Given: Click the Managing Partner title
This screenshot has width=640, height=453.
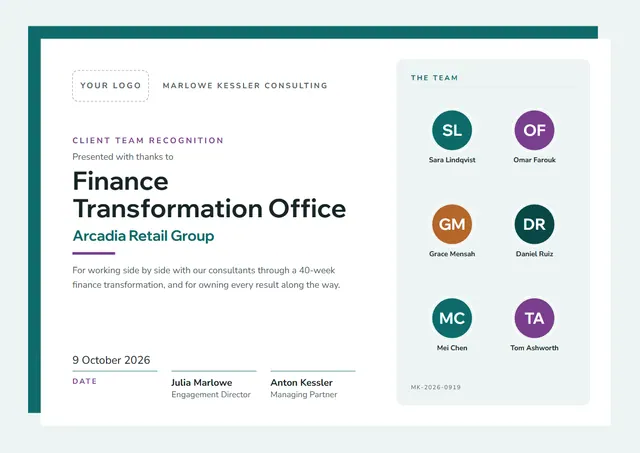Looking at the screenshot, I should click(x=304, y=395).
